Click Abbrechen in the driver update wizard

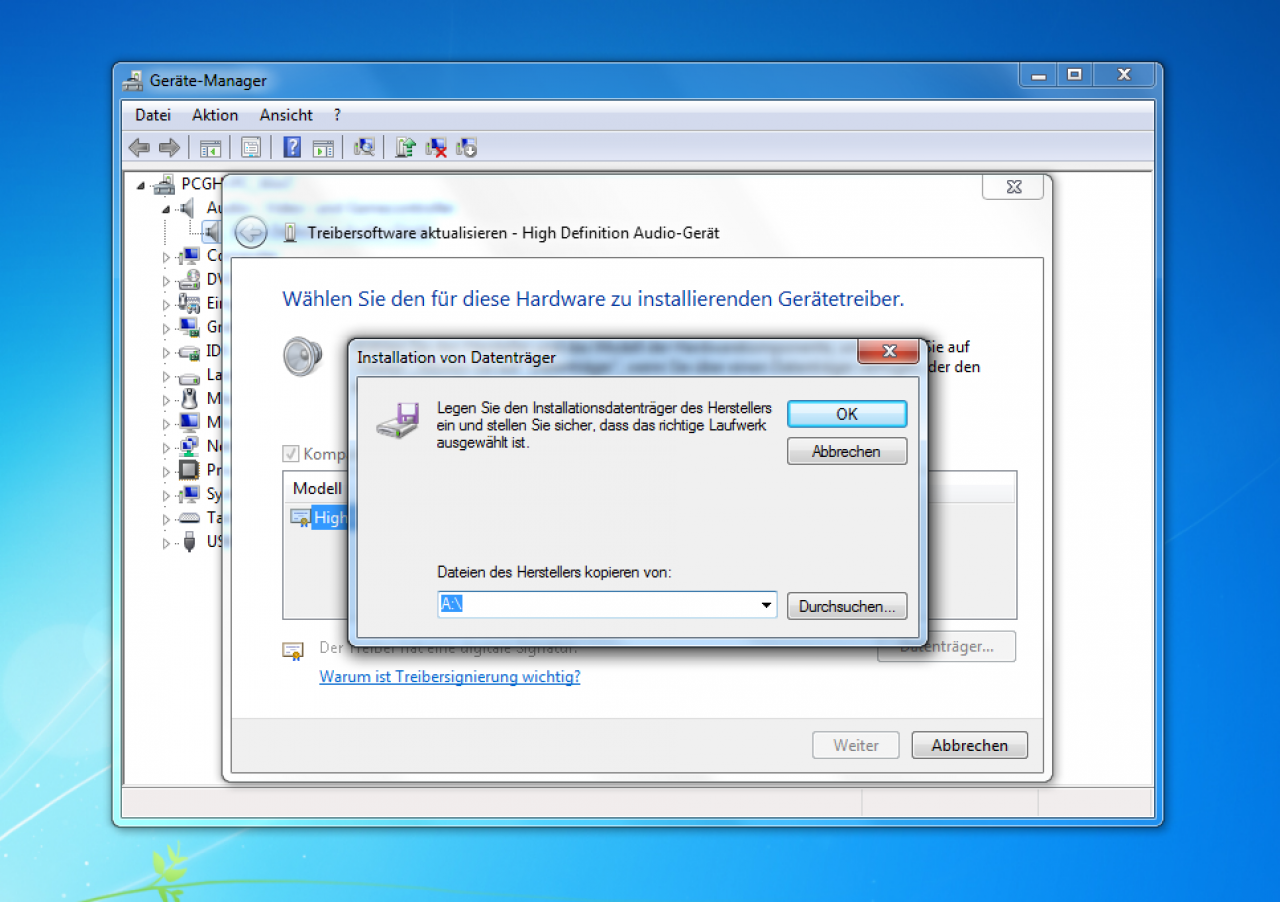969,745
